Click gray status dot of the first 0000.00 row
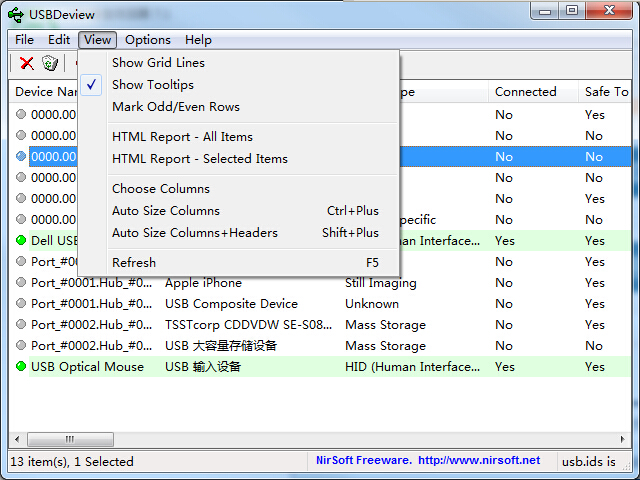The width and height of the screenshot is (640, 480). tap(21, 115)
